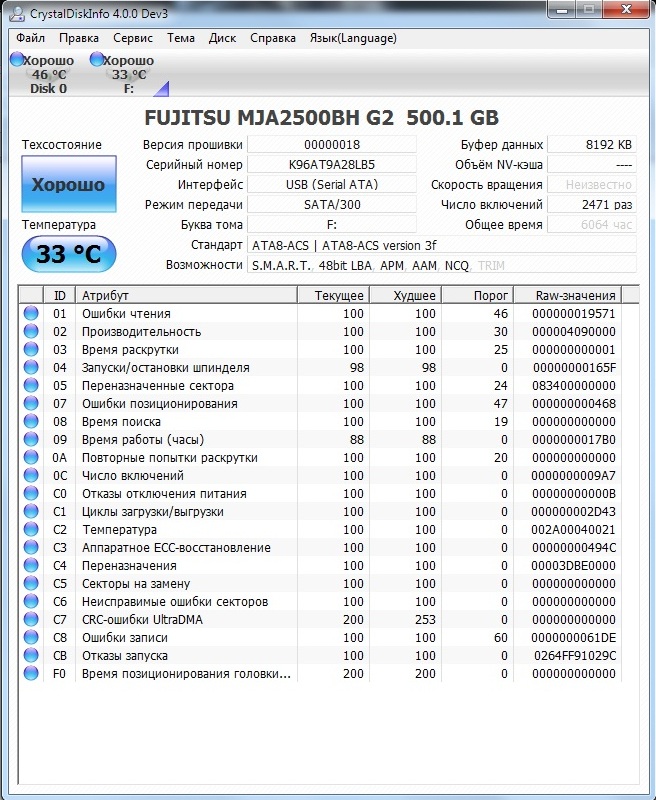Click blue orb beside reallocated sectors row 05
The image size is (656, 800).
(31, 386)
